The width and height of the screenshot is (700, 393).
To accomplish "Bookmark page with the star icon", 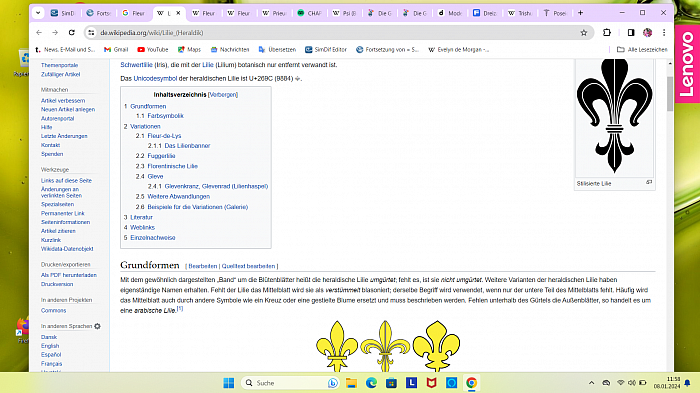I will click(583, 33).
